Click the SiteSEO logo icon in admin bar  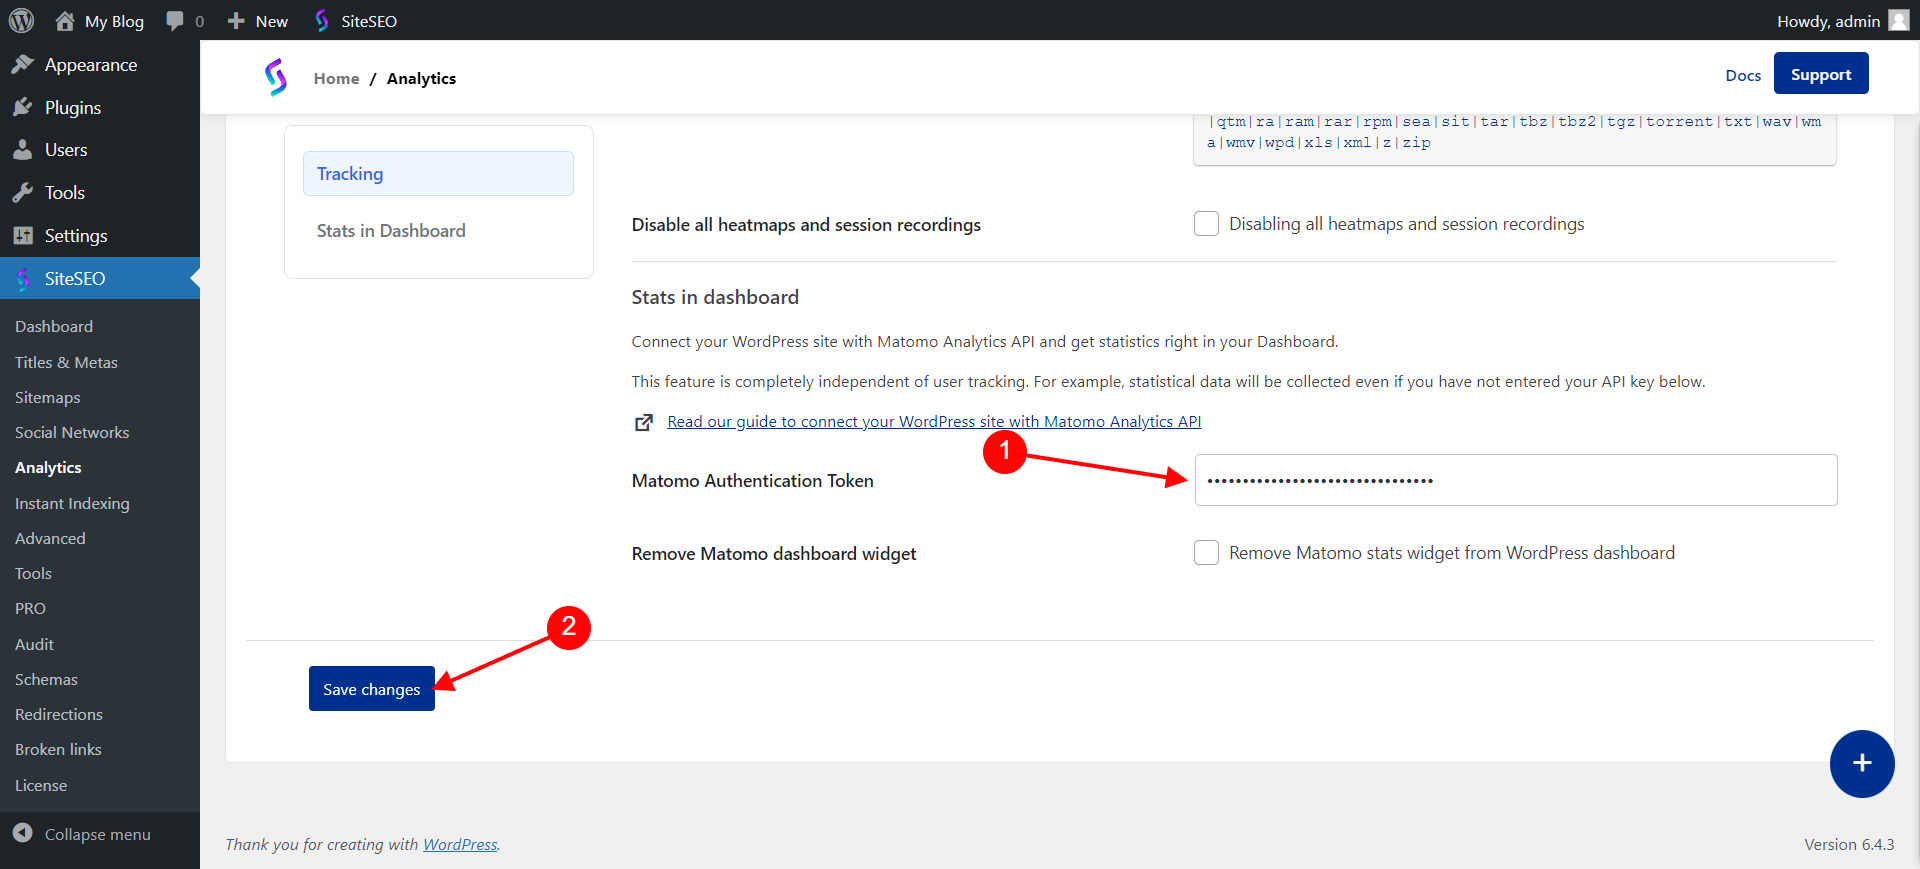tap(322, 21)
